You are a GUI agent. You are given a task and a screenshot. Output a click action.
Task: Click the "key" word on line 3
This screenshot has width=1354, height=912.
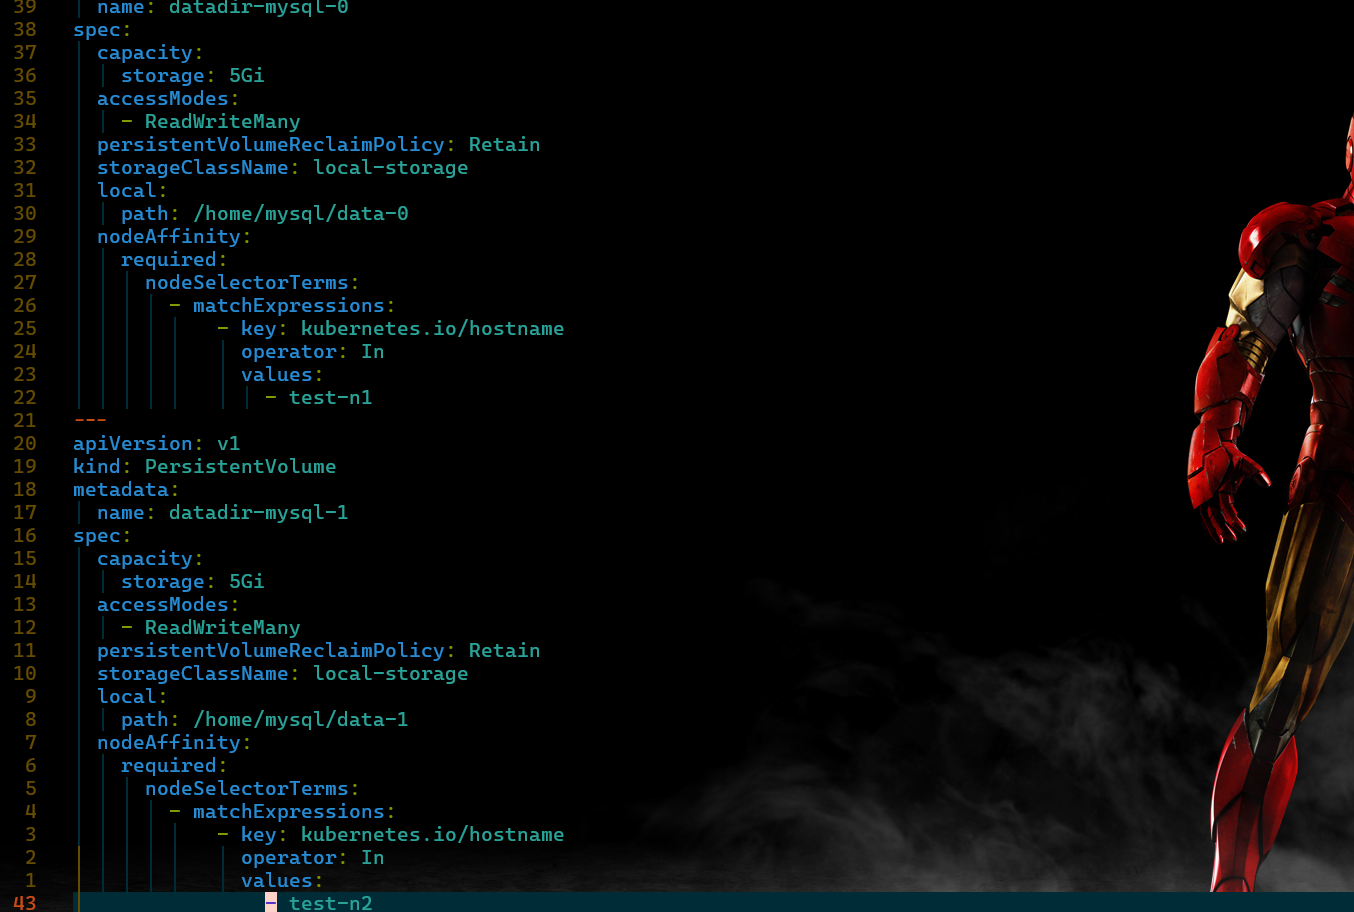tap(259, 834)
